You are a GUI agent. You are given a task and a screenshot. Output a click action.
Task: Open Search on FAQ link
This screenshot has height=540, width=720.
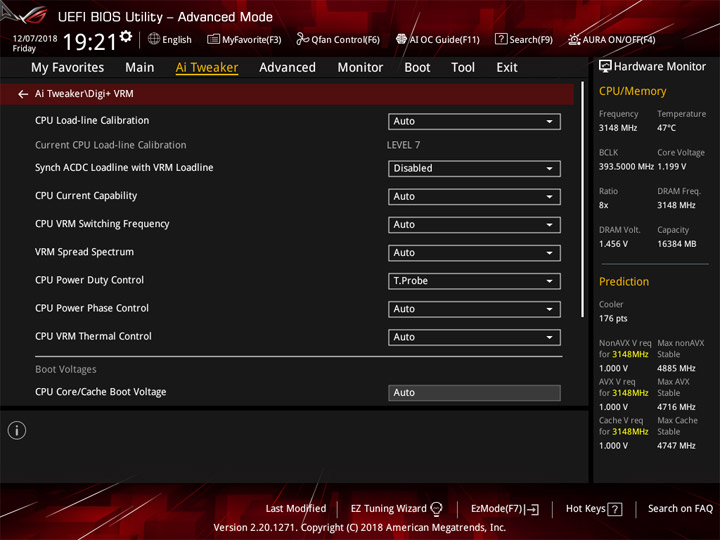[680, 509]
